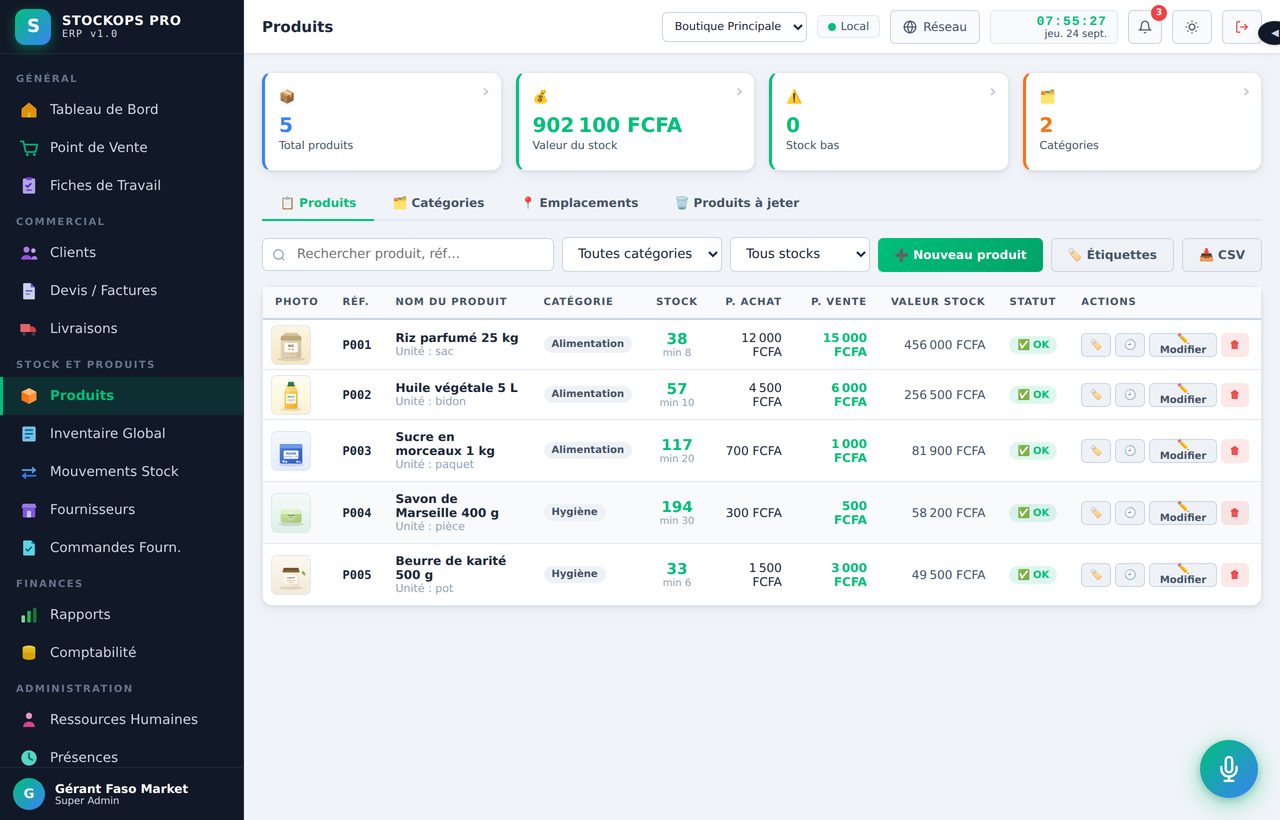Delete the Riz parfumé 25 kg product
The width and height of the screenshot is (1280, 820).
pyautogui.click(x=1234, y=345)
